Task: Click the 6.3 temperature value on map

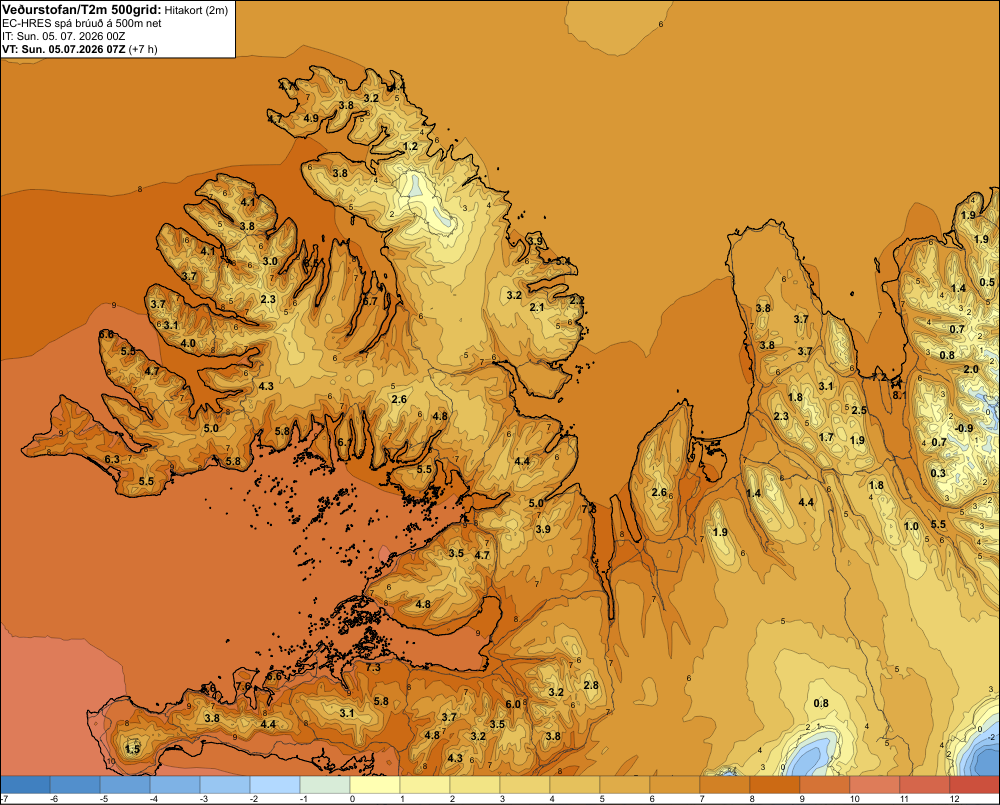Action: click(x=112, y=459)
